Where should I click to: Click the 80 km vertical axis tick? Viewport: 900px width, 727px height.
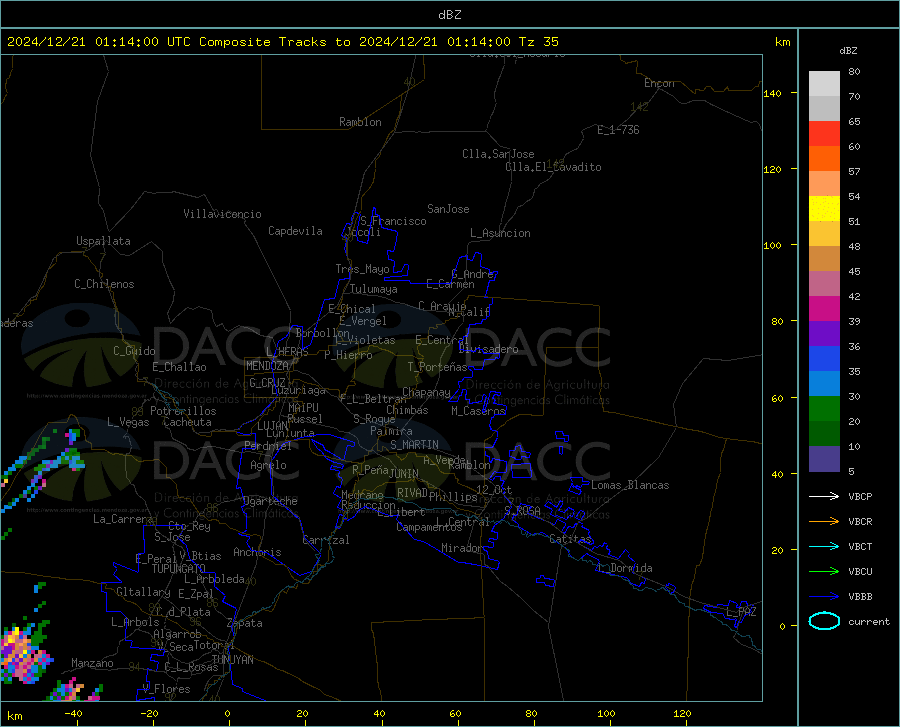coord(777,321)
